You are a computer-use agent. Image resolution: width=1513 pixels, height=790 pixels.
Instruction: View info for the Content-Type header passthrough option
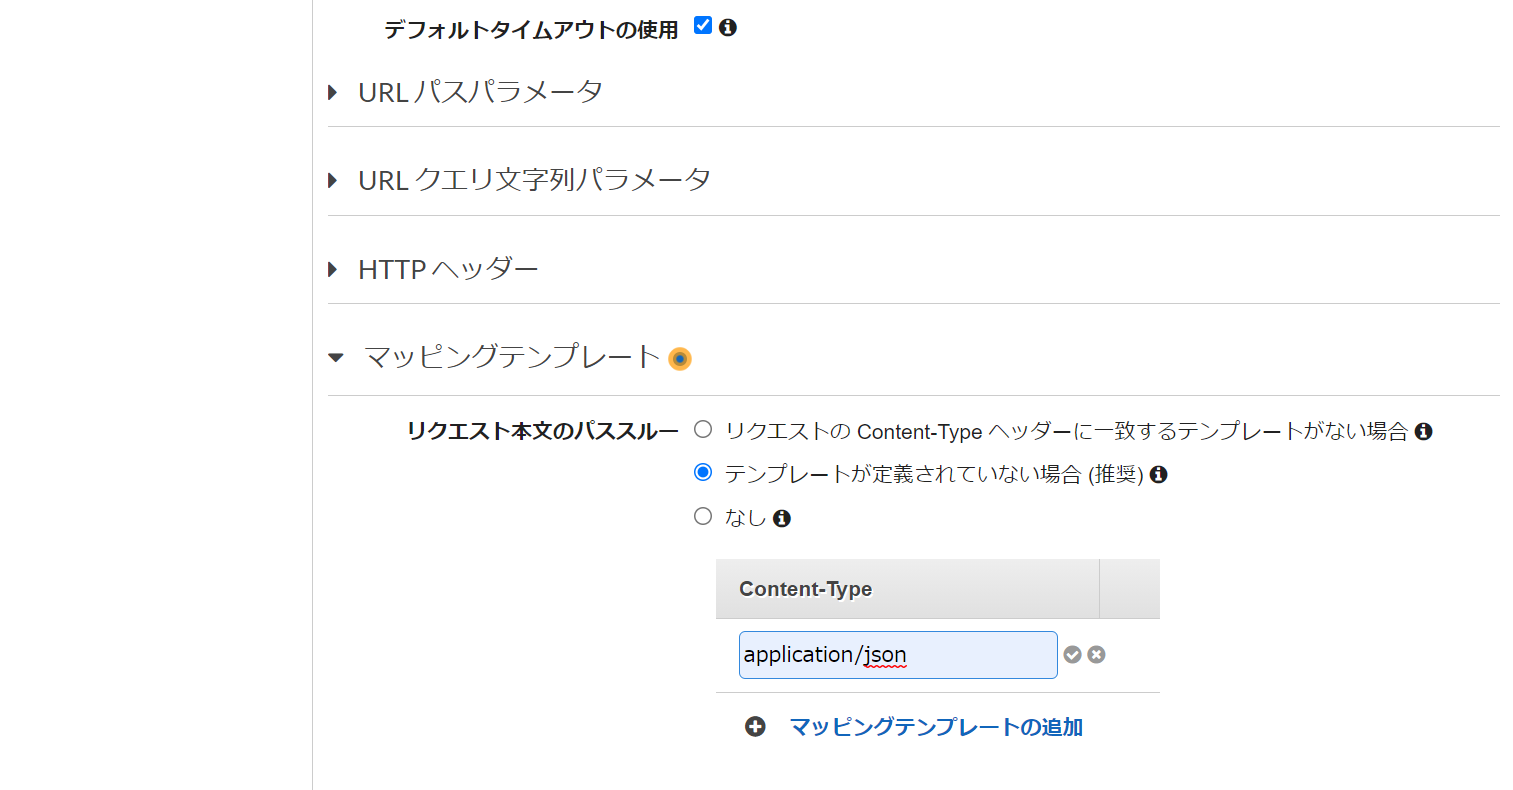point(1424,430)
